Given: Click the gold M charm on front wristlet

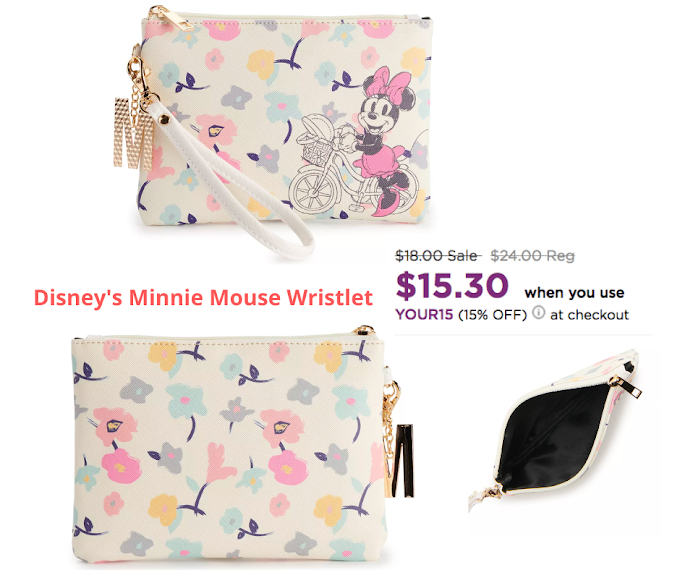Looking at the screenshot, I should click(134, 133).
